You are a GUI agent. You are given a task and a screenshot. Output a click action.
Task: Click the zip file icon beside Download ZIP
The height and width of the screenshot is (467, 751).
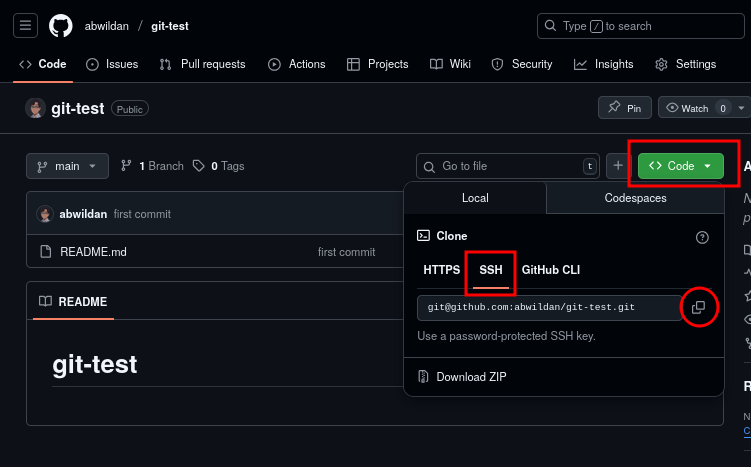[423, 377]
